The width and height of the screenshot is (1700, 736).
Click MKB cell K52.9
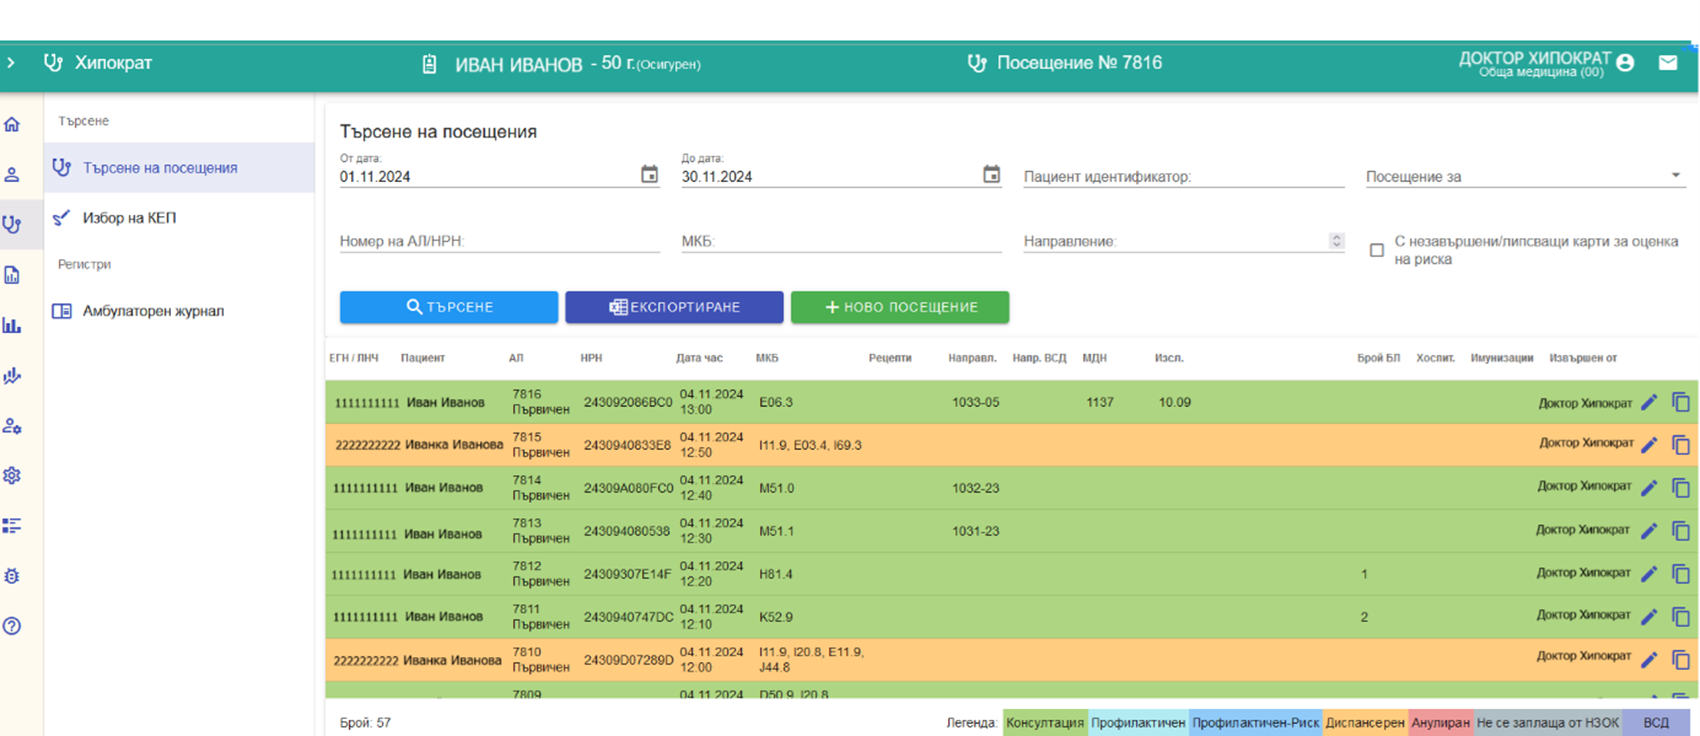776,617
